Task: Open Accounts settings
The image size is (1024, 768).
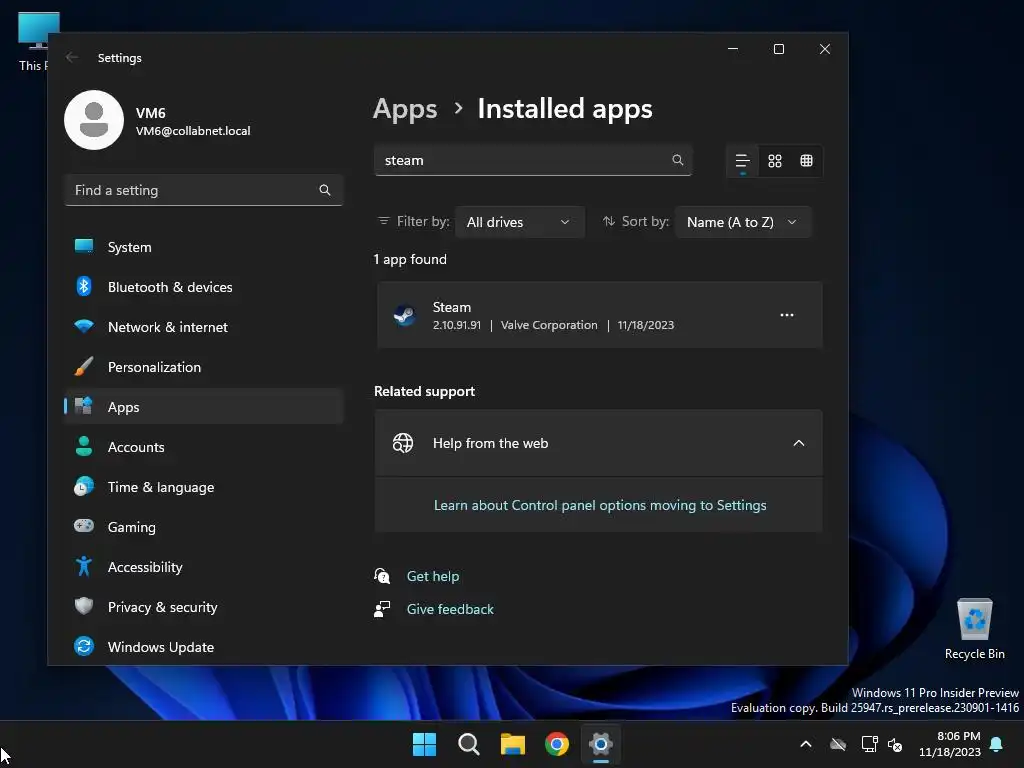Action: pyautogui.click(x=204, y=447)
